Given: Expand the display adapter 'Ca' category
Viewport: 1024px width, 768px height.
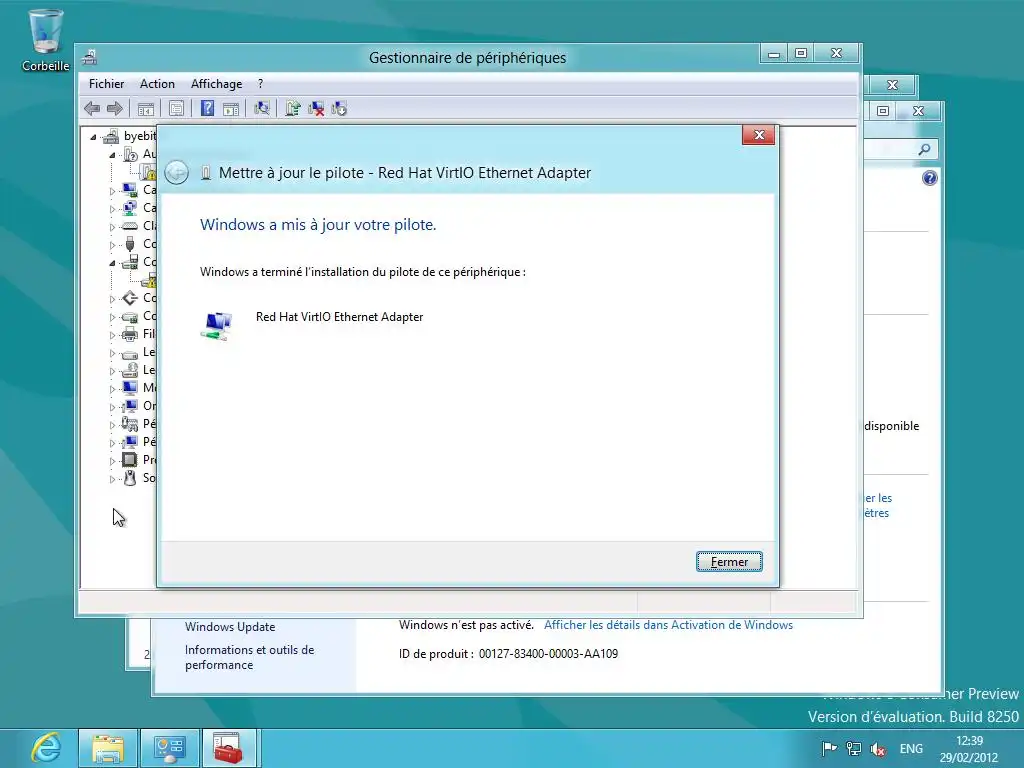Looking at the screenshot, I should coord(112,191).
